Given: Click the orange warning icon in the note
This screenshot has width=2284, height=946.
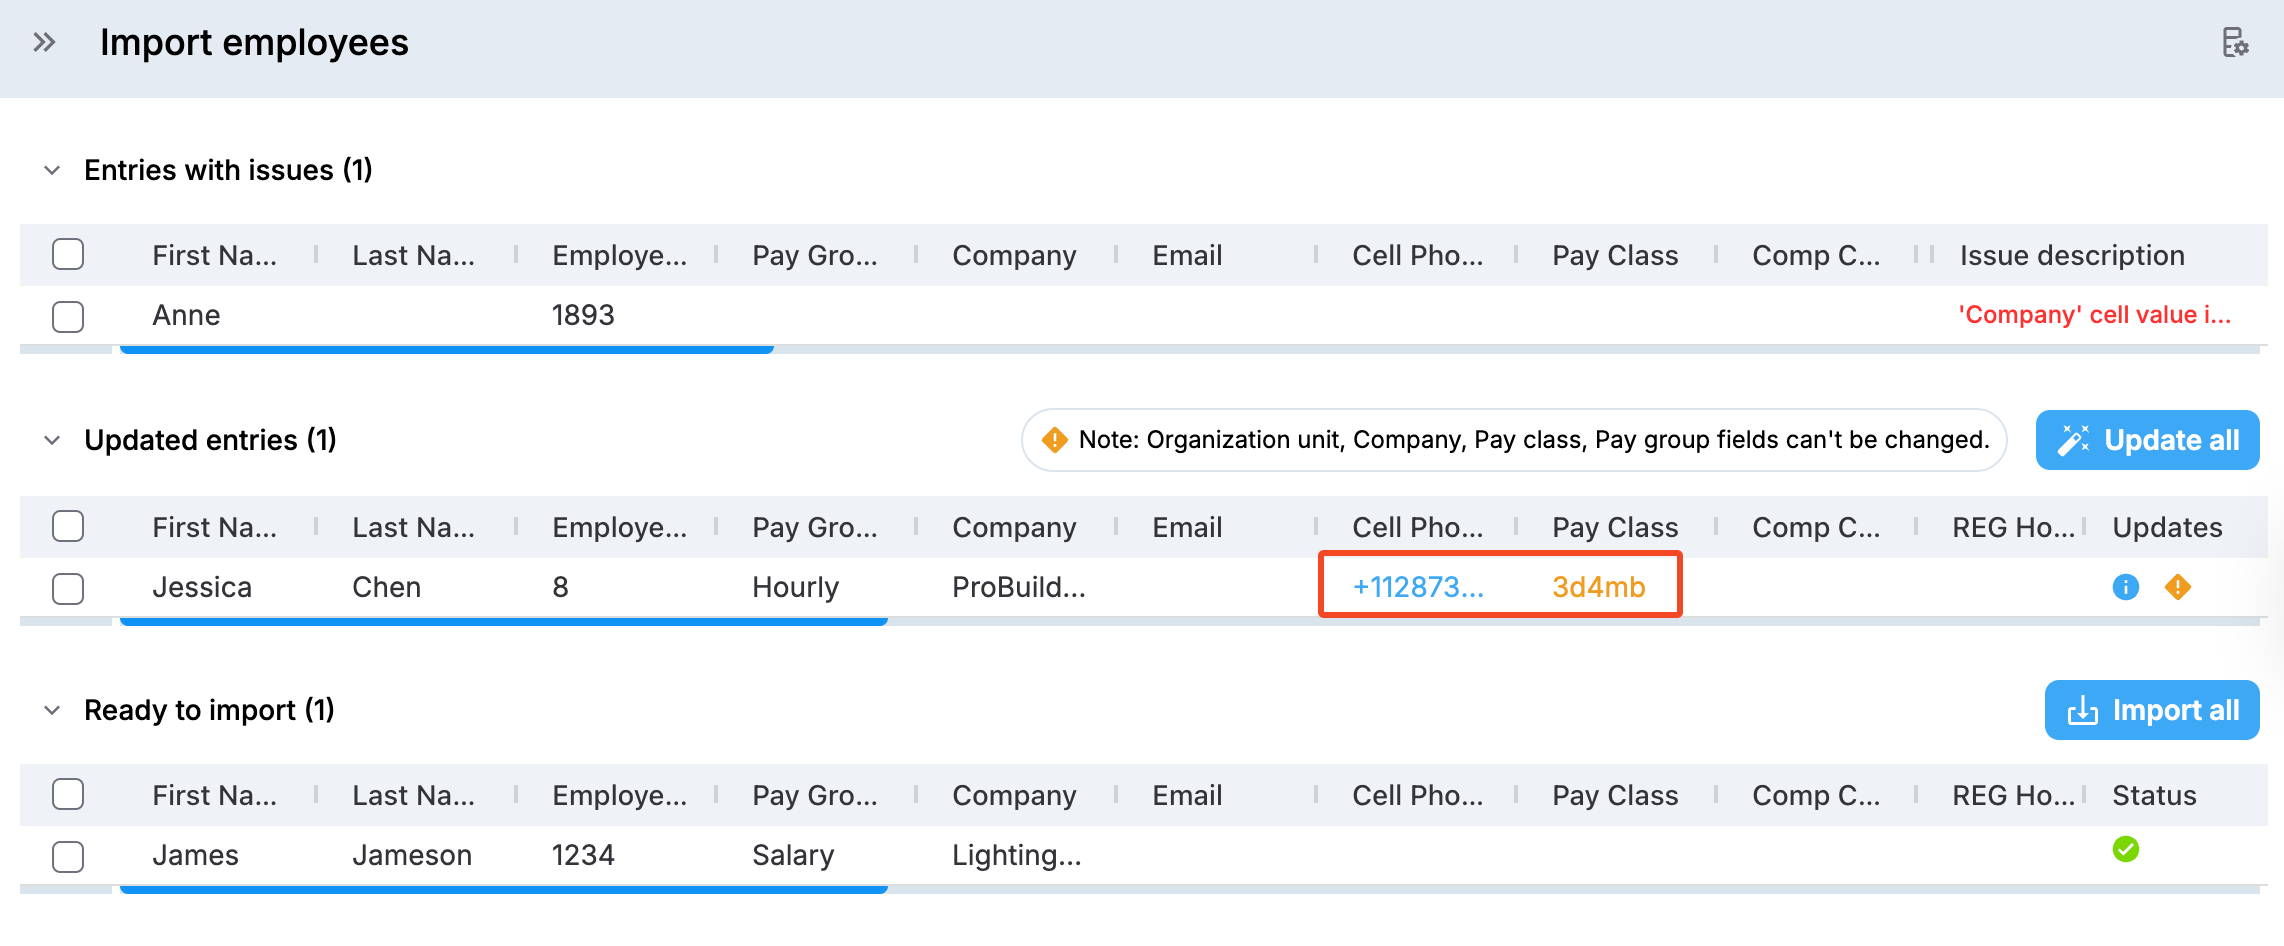Looking at the screenshot, I should (x=1054, y=440).
